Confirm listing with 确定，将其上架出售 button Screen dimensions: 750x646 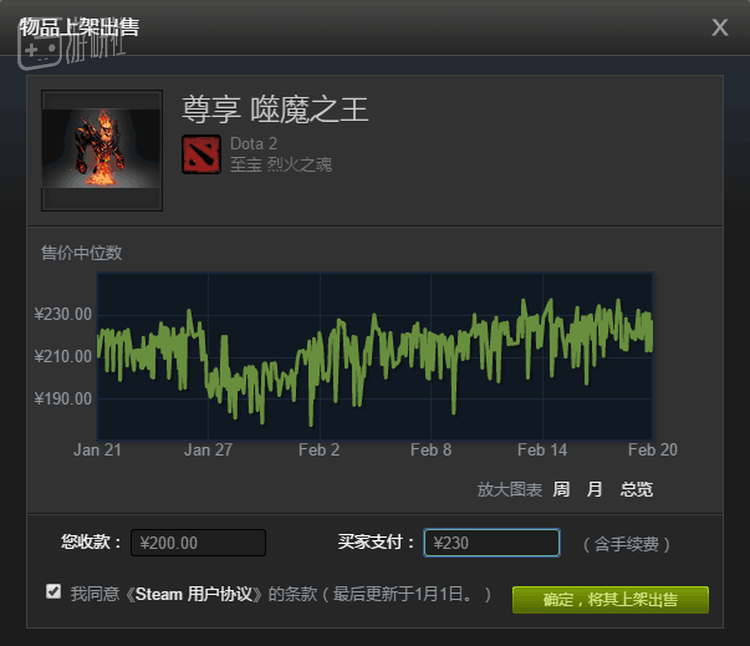[x=610, y=600]
